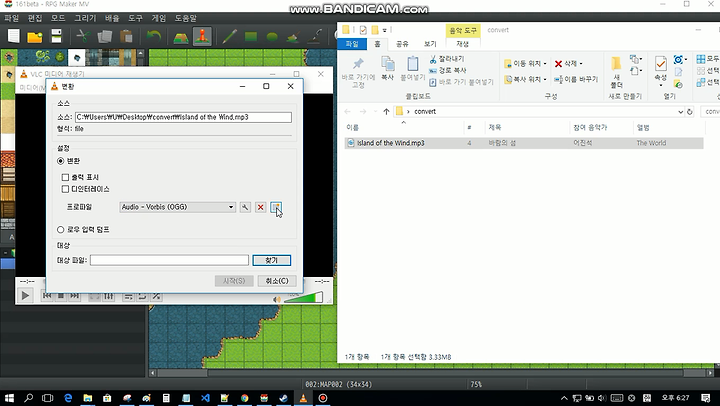
Task: Open 그리기 menu in RPG Maker
Action: point(85,18)
